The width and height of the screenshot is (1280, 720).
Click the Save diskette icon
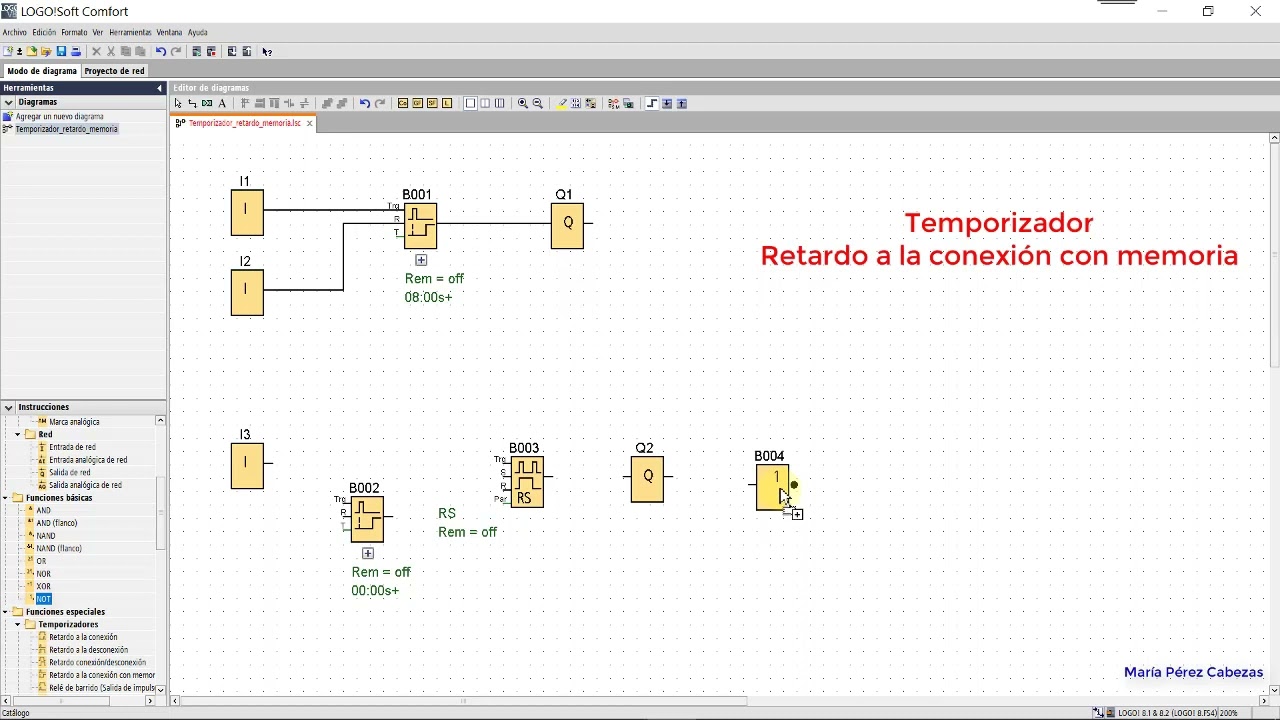point(61,51)
